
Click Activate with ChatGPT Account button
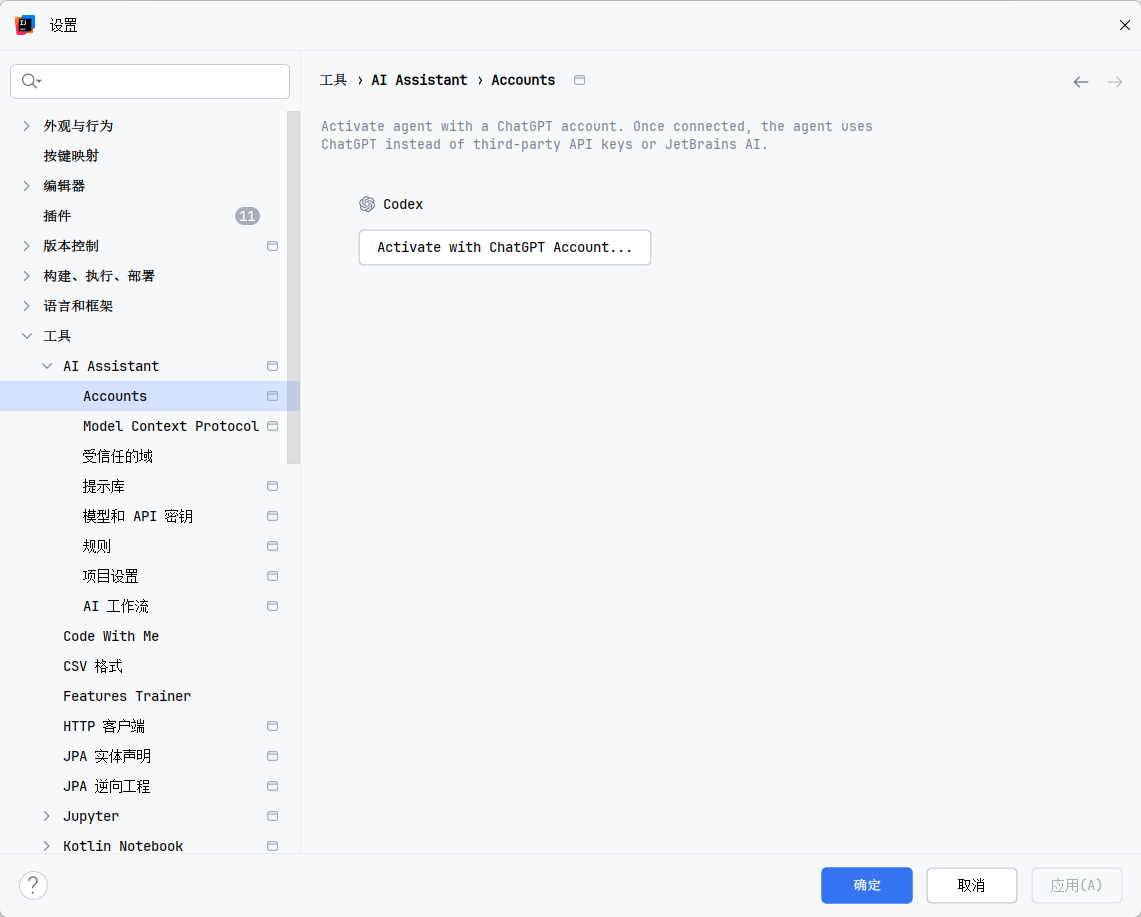[504, 247]
